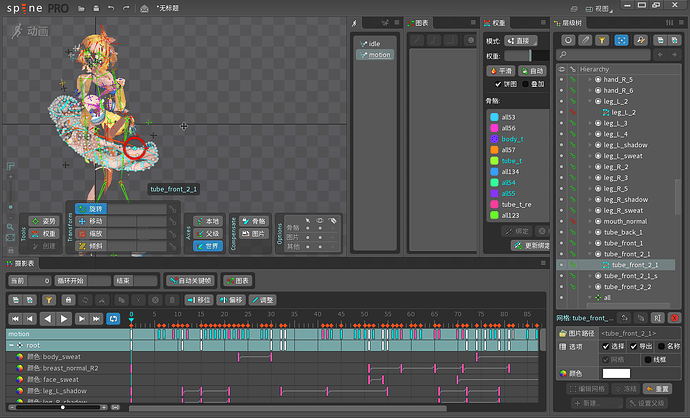Toggle the loop playback button
The image size is (690, 418).
[114, 319]
